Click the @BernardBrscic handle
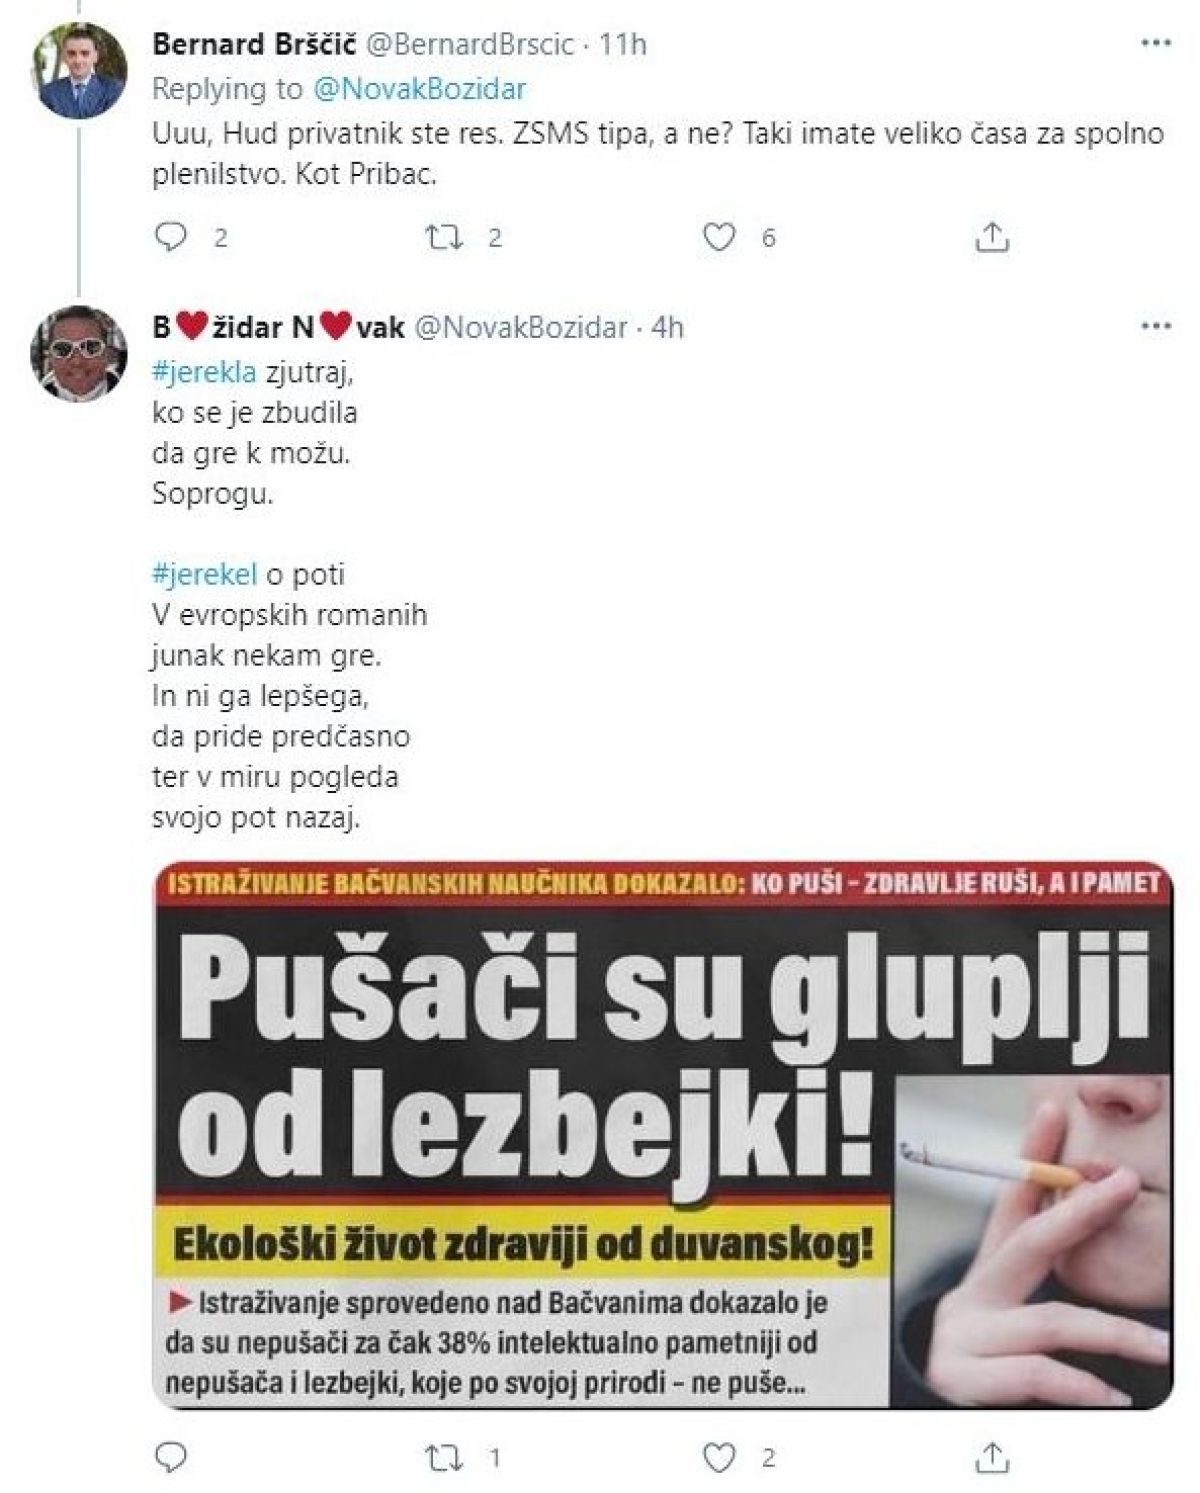The height and width of the screenshot is (1493, 1200). click(x=479, y=44)
